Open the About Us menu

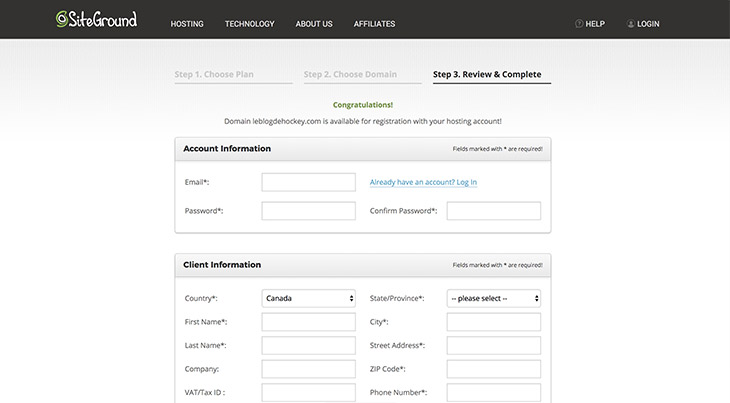pos(314,24)
